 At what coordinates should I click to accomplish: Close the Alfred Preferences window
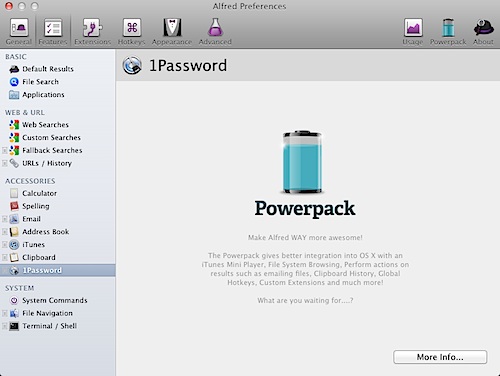tap(9, 6)
